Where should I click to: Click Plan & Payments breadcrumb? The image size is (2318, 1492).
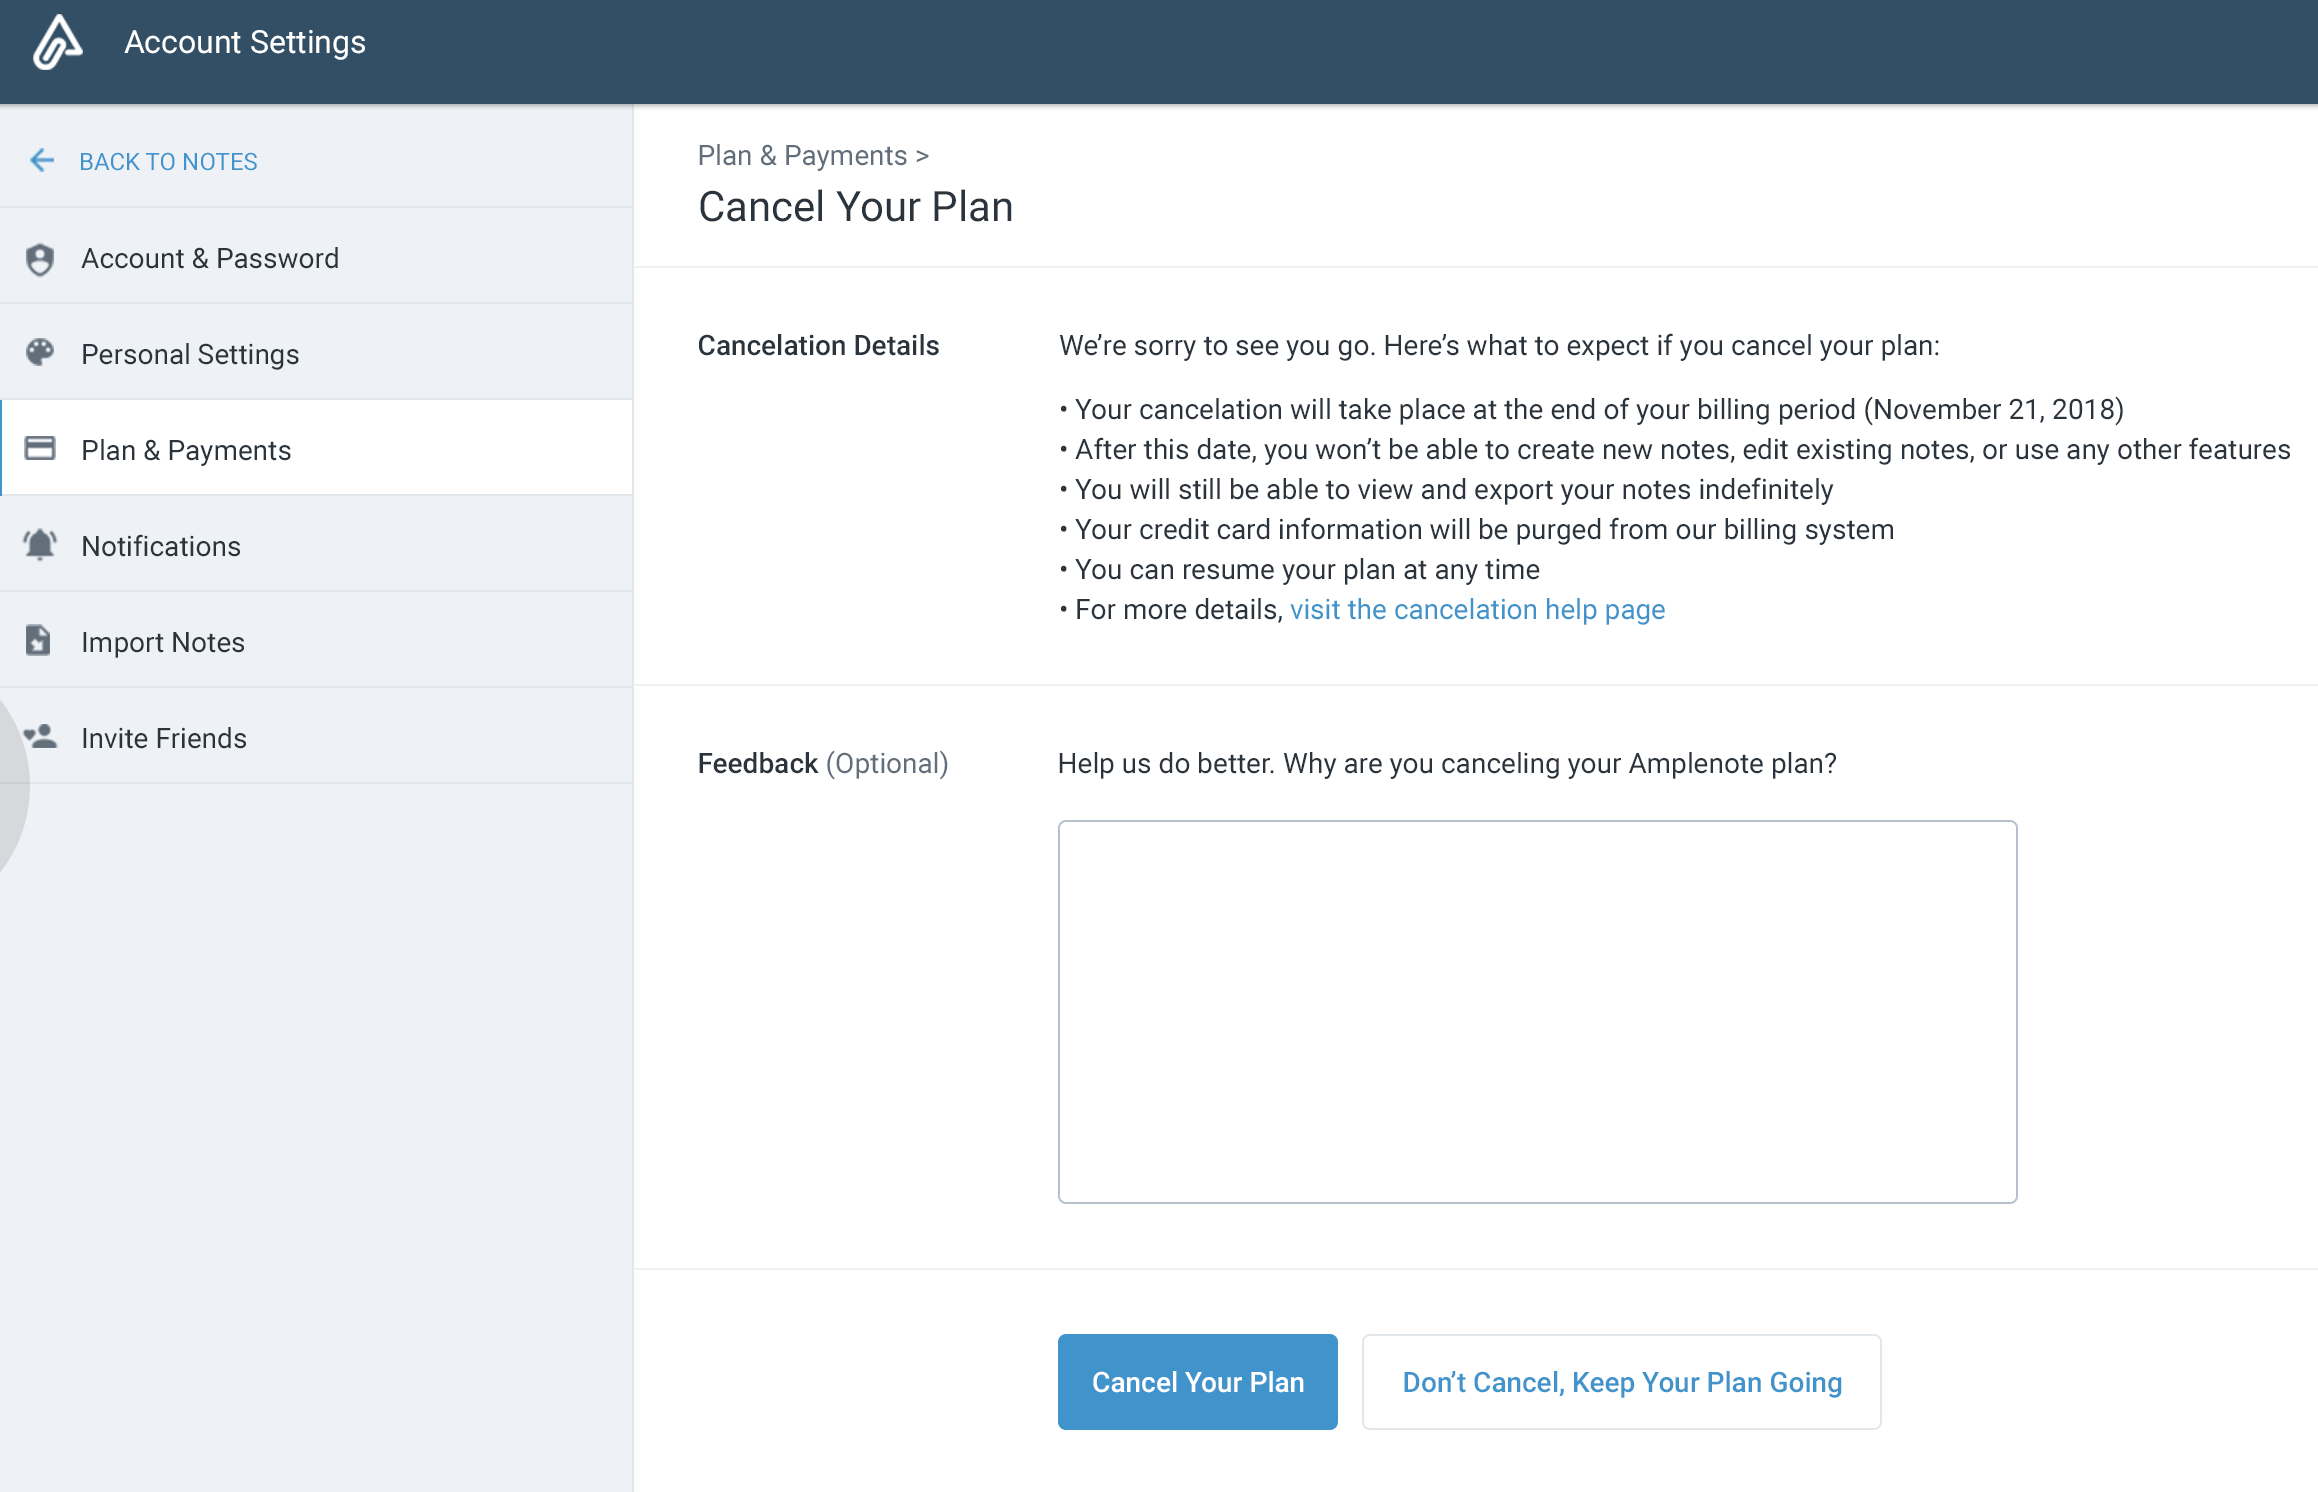[x=802, y=156]
